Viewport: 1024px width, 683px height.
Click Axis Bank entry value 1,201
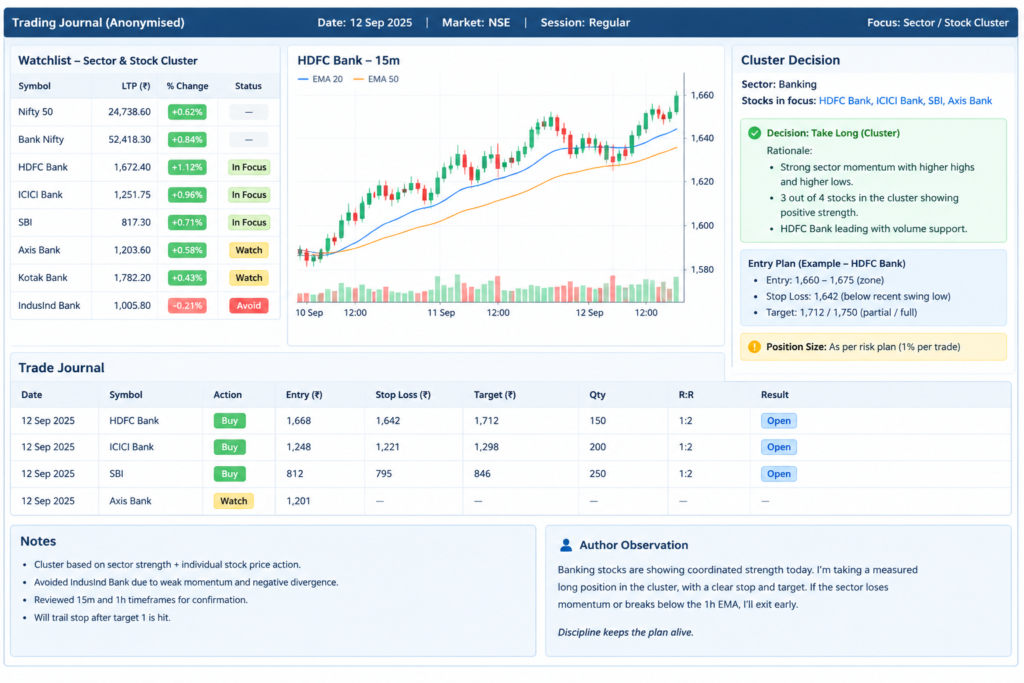[298, 501]
